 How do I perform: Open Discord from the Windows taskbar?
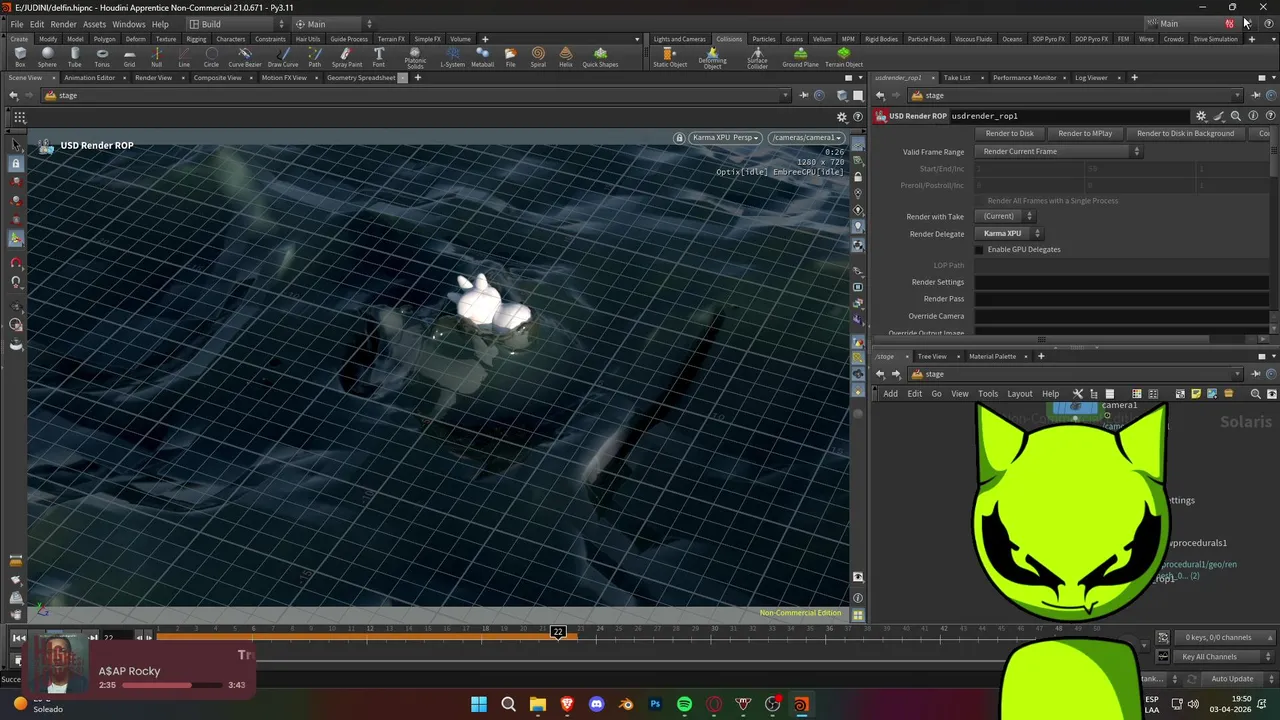tap(597, 704)
